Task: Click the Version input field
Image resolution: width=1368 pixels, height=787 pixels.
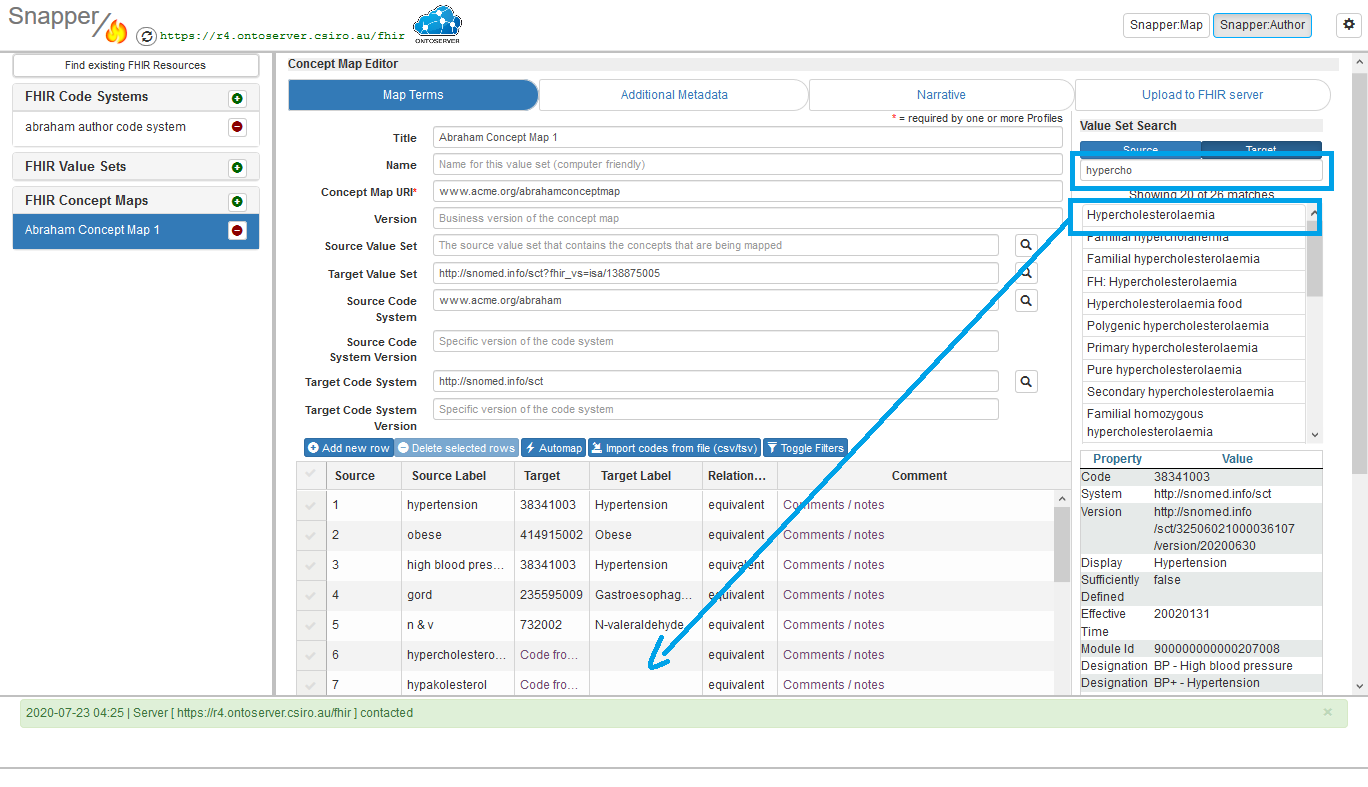Action: [748, 218]
